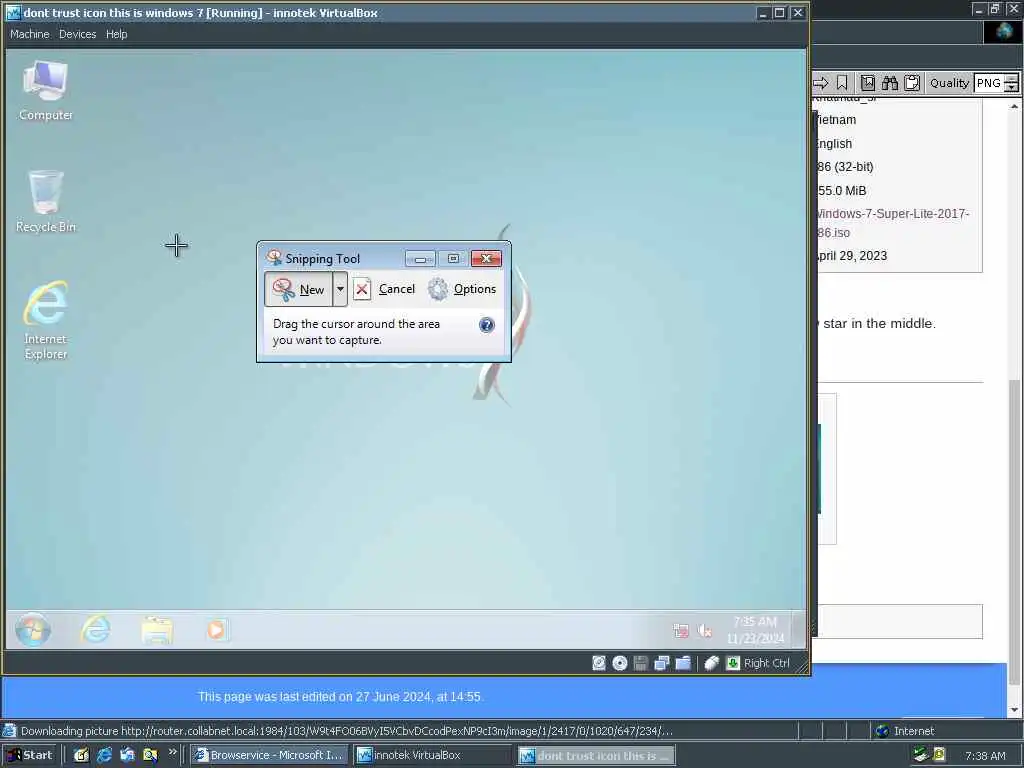Image resolution: width=1024 pixels, height=768 pixels.
Task: Click the host key green arrow indicator
Action: 733,663
